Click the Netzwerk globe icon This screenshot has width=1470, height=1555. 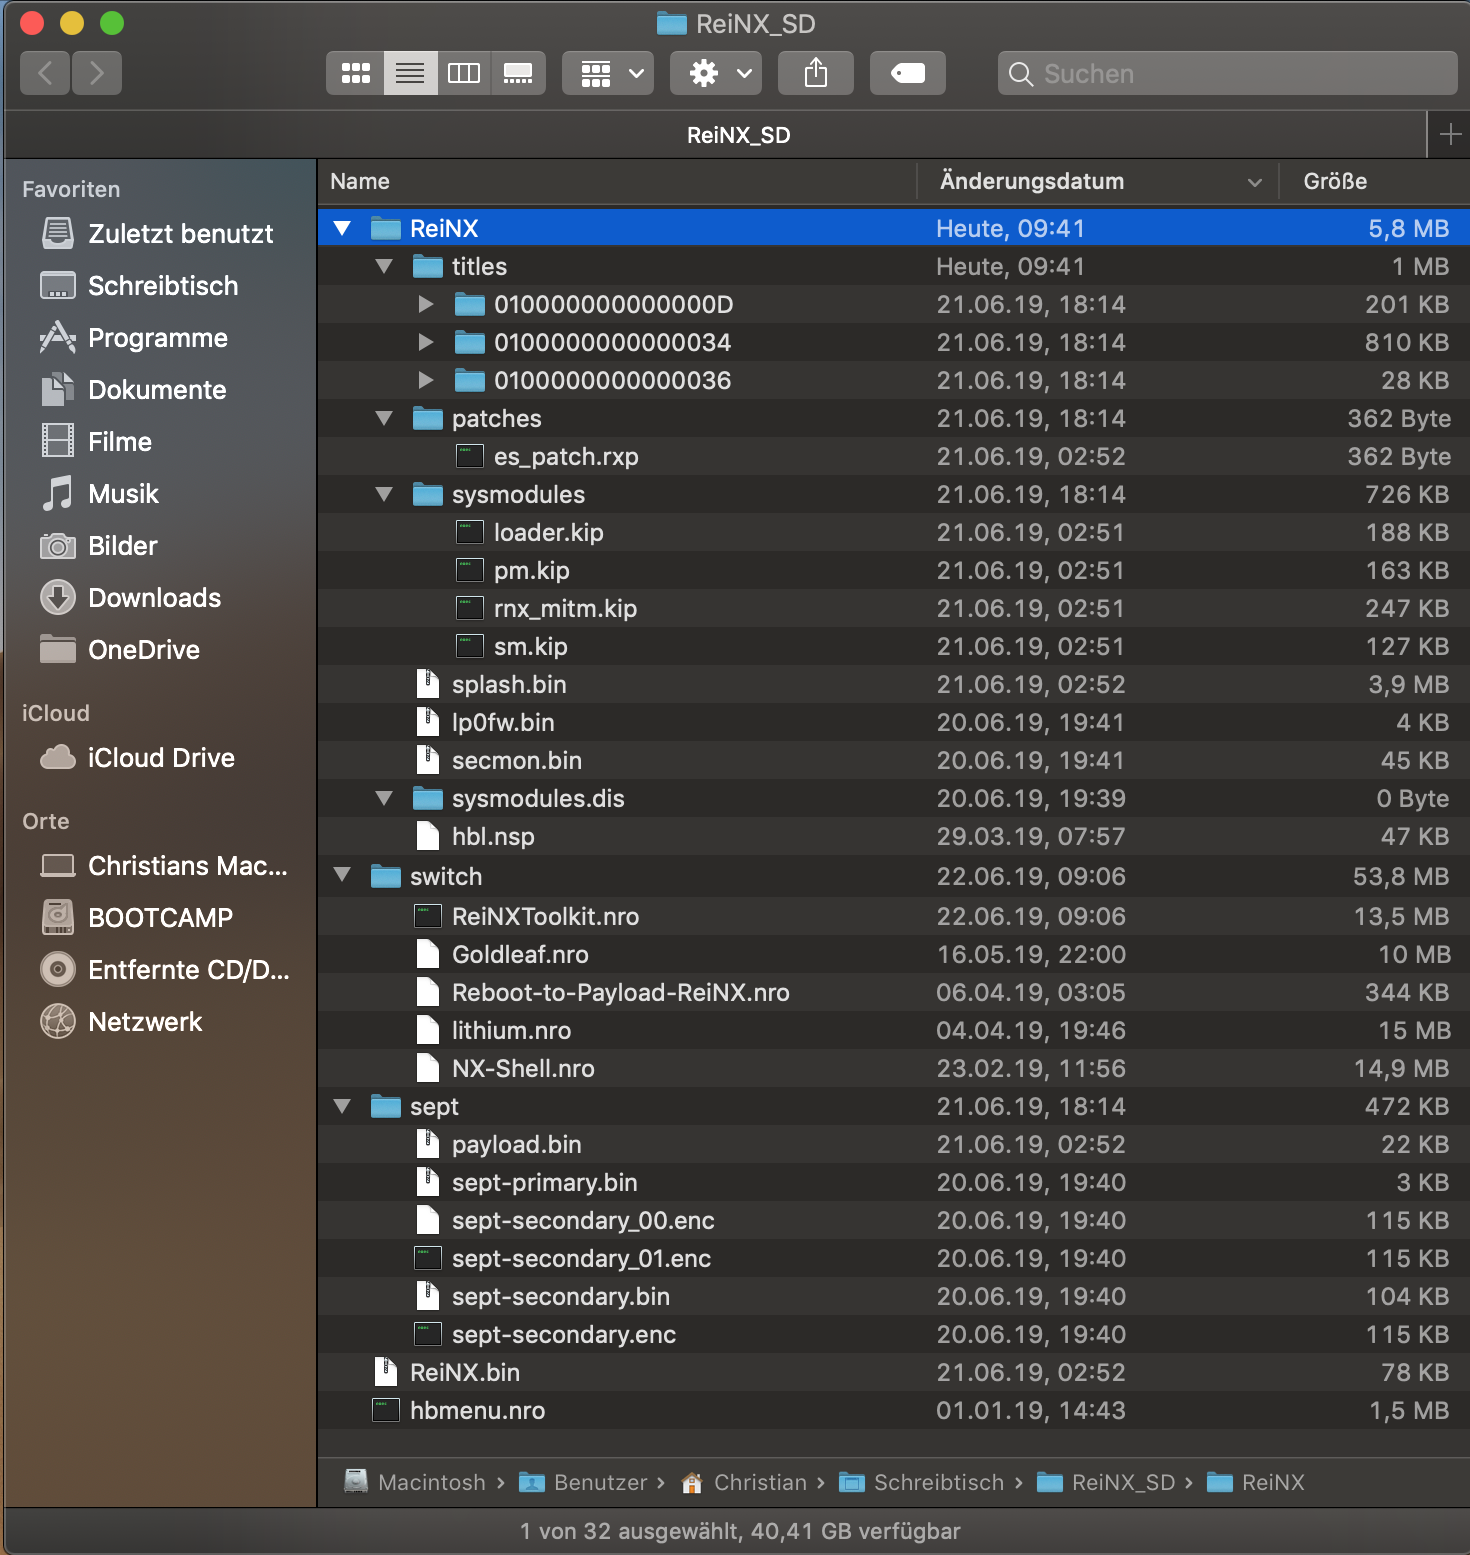click(58, 1022)
